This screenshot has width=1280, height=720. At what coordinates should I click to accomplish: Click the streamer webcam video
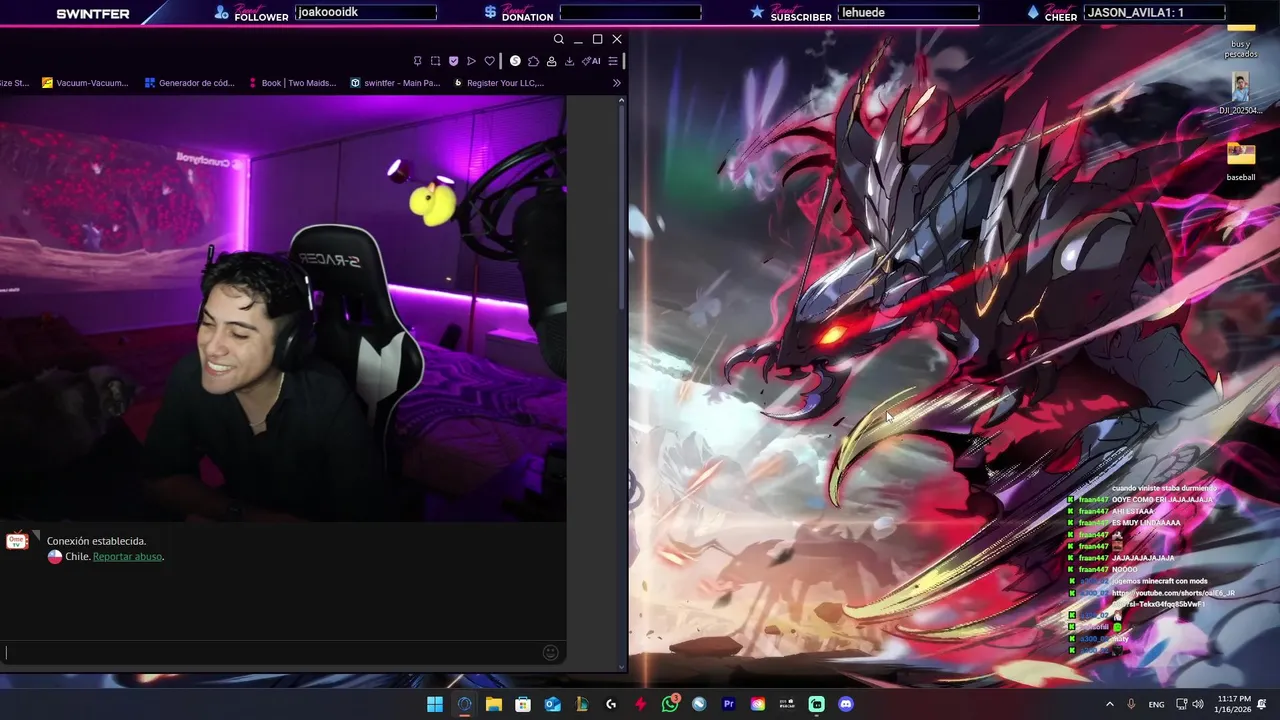pos(283,308)
